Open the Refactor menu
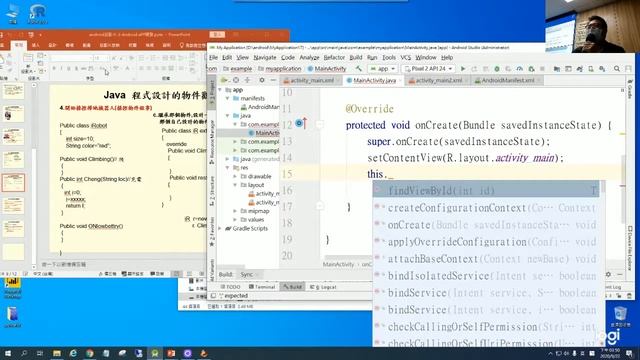 click(334, 58)
